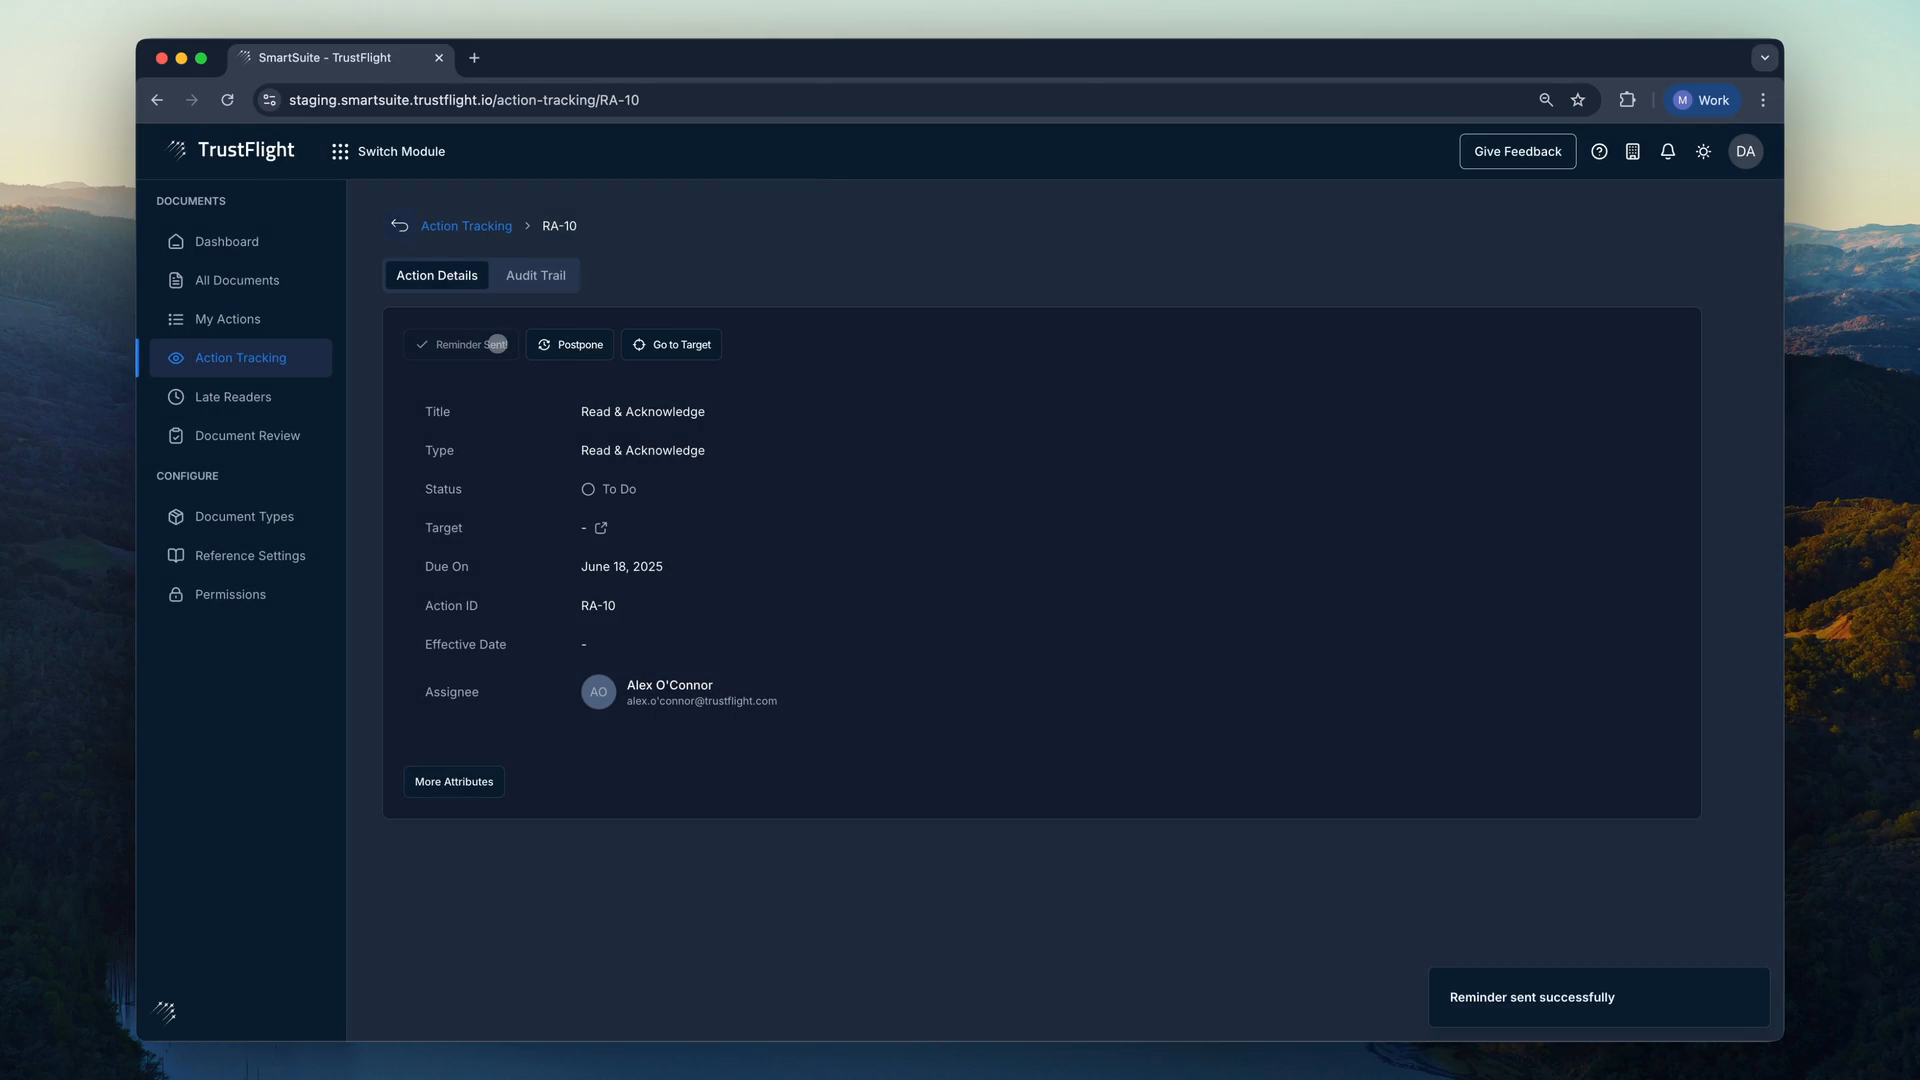The width and height of the screenshot is (1920, 1080).
Task: Expand More Attributes section
Action: pyautogui.click(x=454, y=782)
